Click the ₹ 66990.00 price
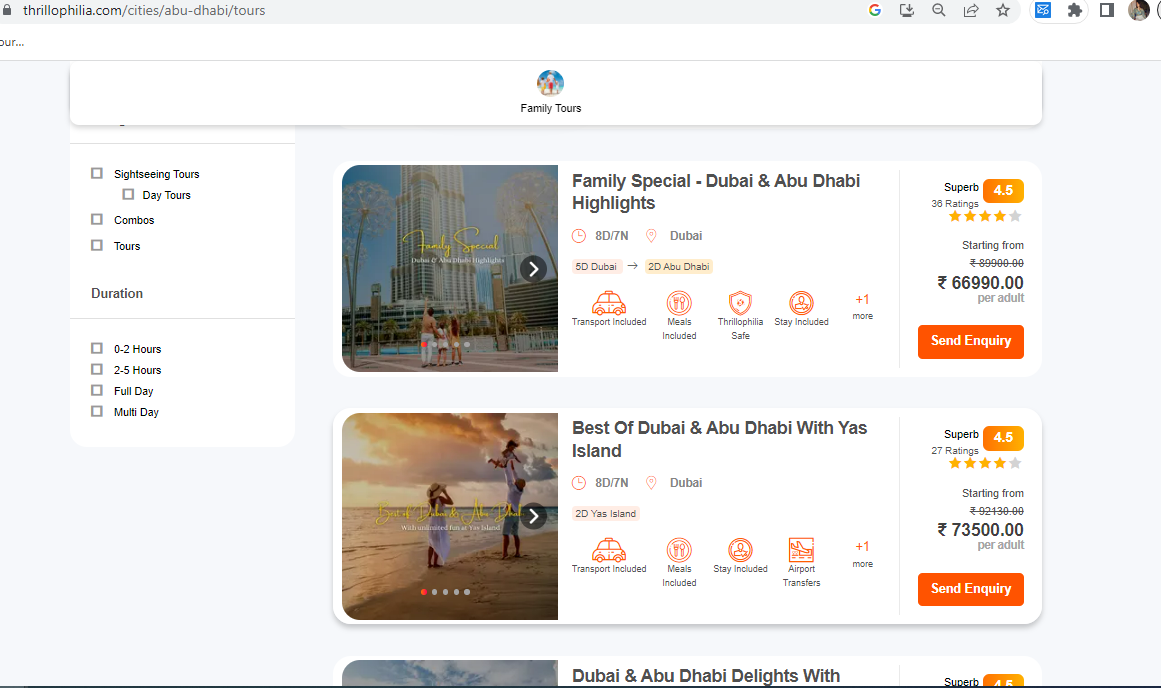The width and height of the screenshot is (1161, 688). click(x=980, y=283)
